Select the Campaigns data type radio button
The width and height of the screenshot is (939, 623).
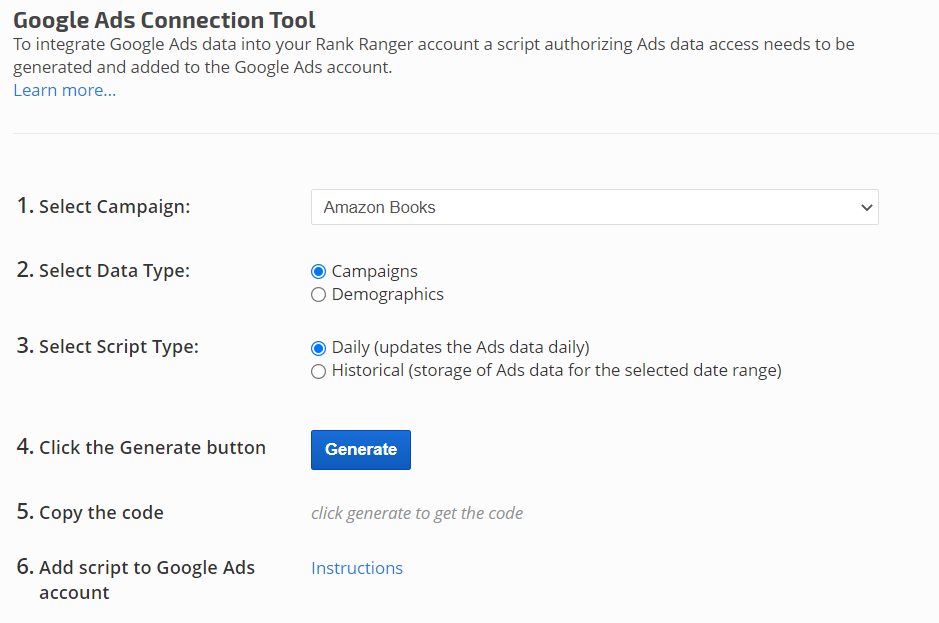click(x=319, y=271)
